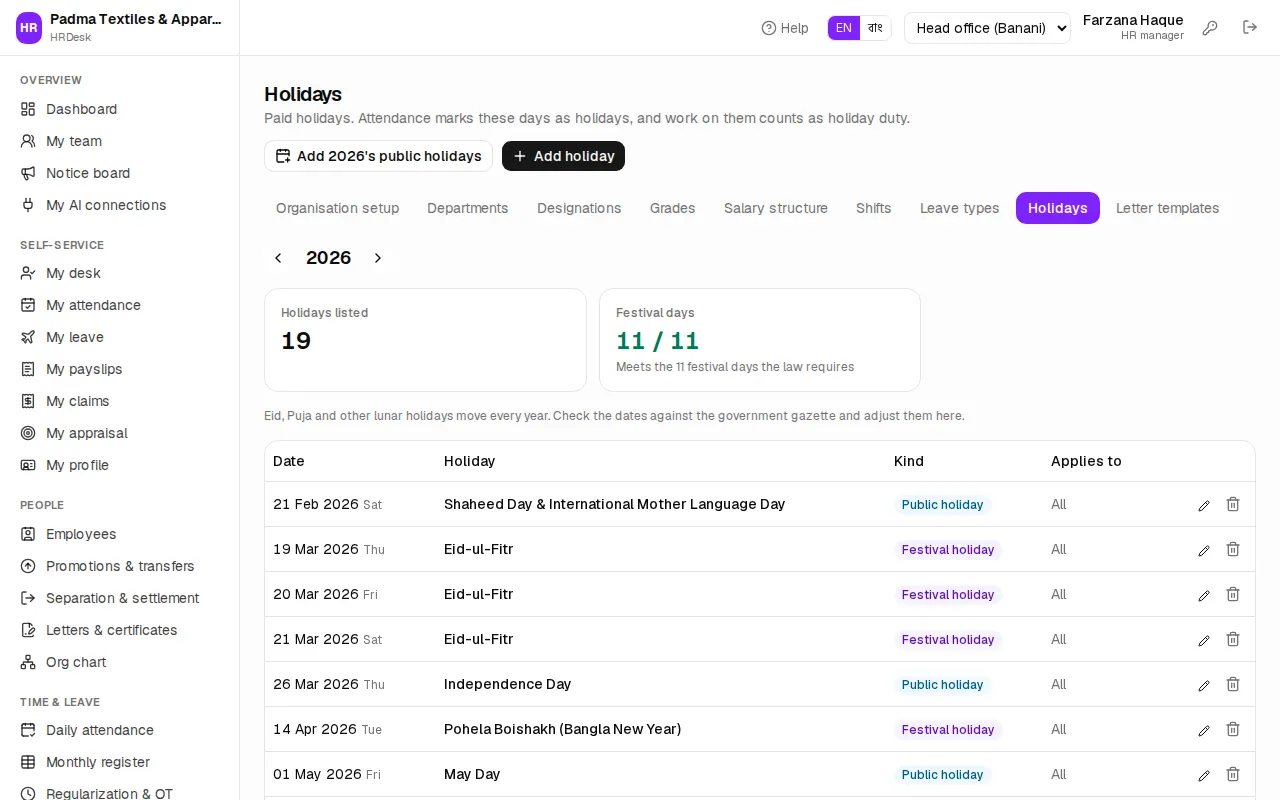The image size is (1280, 800).
Task: Open the Monthly register page
Action: [x=120, y=762]
